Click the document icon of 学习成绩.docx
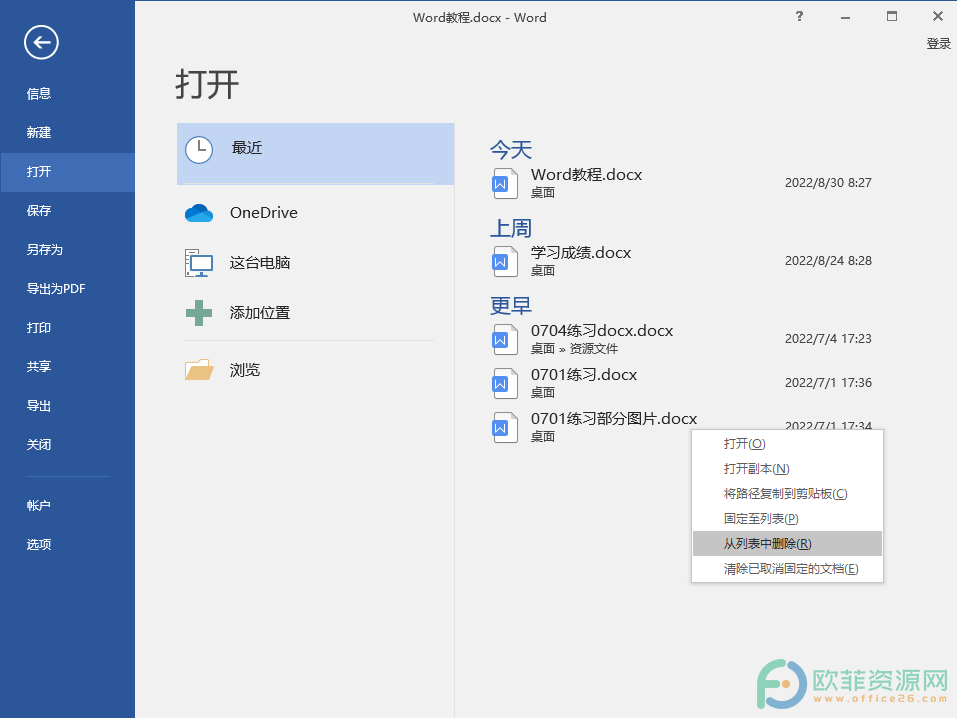957x718 pixels. click(x=505, y=261)
